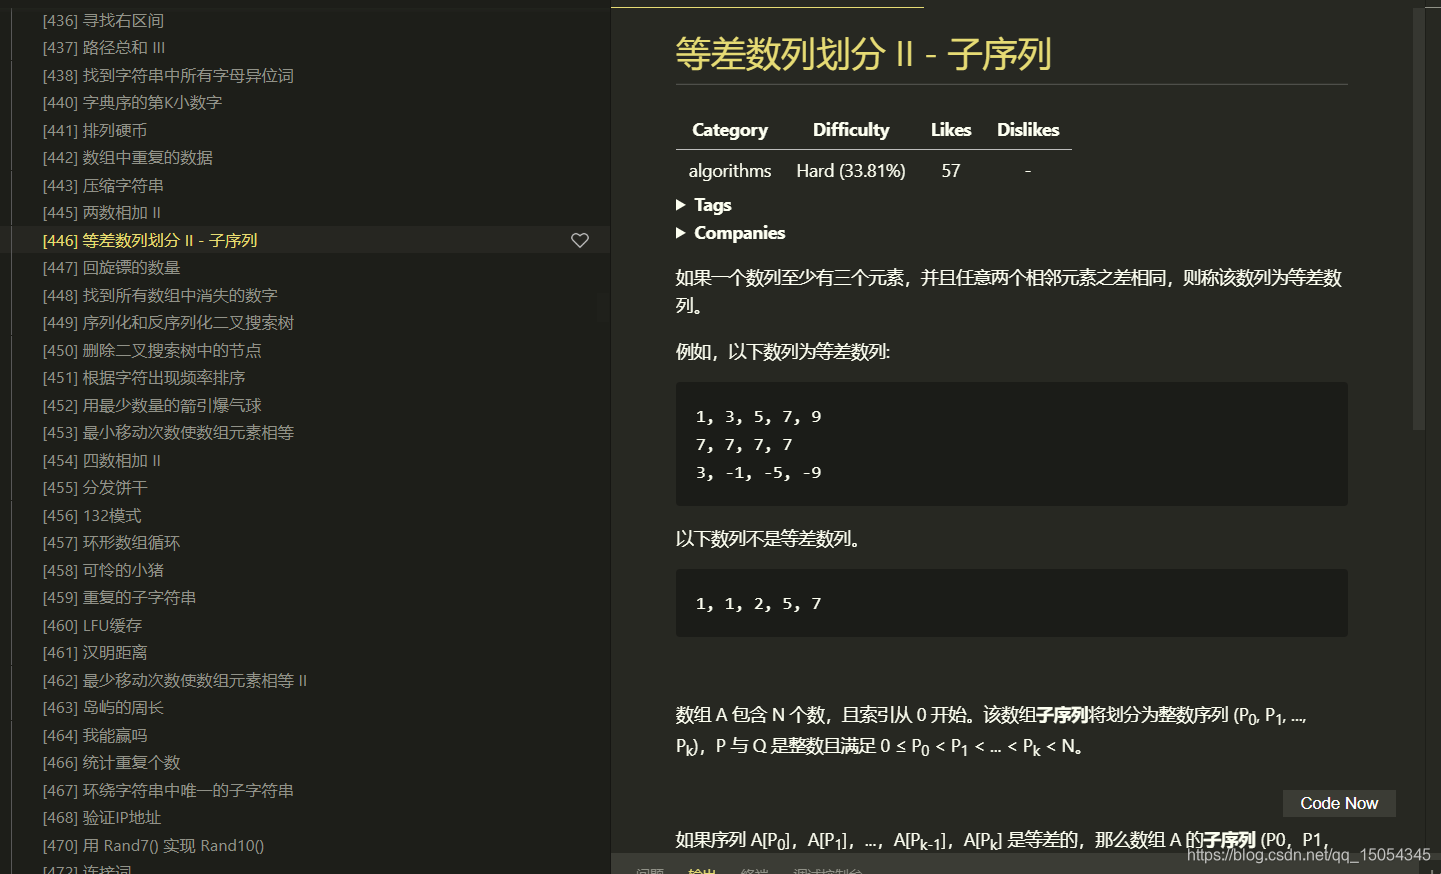Click the algorithms category label
Image resolution: width=1441 pixels, height=874 pixels.
730,171
